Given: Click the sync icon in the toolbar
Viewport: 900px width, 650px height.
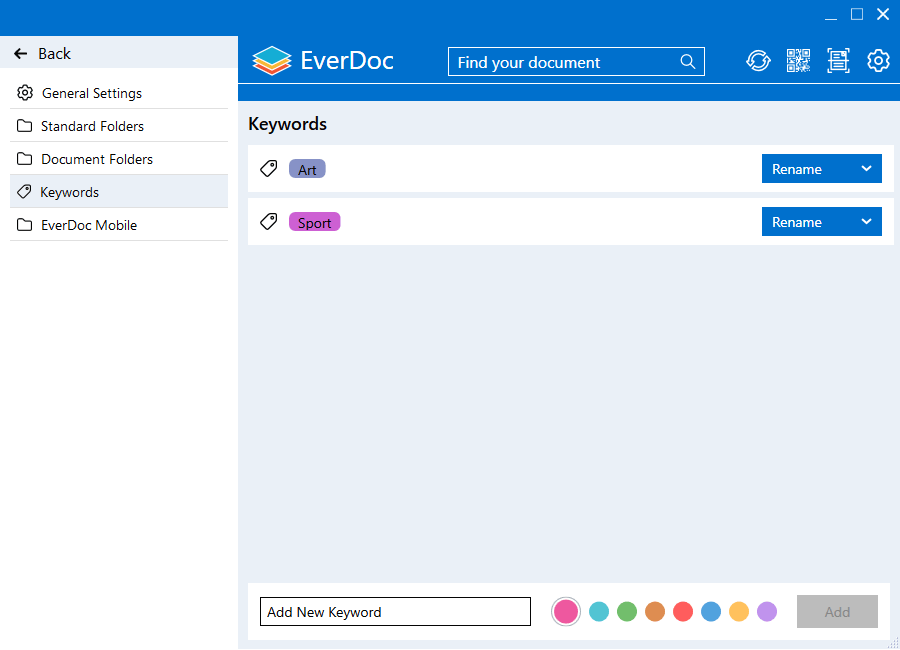Looking at the screenshot, I should (758, 60).
